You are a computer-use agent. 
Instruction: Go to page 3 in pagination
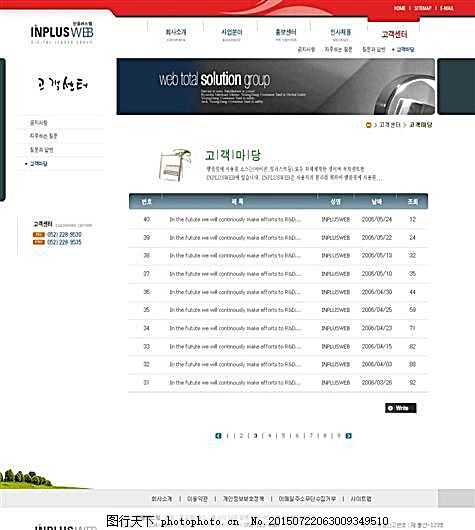pos(256,436)
